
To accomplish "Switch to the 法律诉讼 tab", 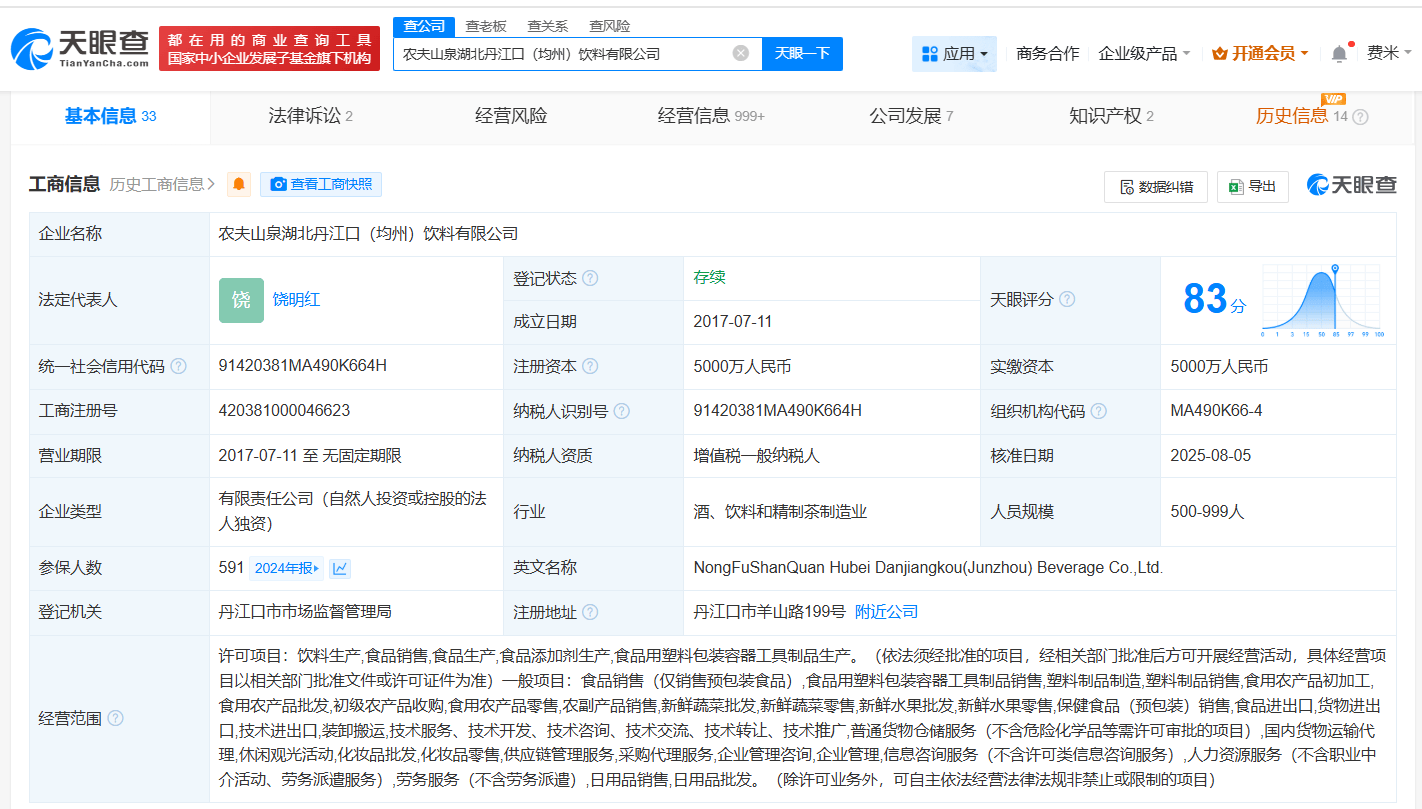I will pos(310,116).
